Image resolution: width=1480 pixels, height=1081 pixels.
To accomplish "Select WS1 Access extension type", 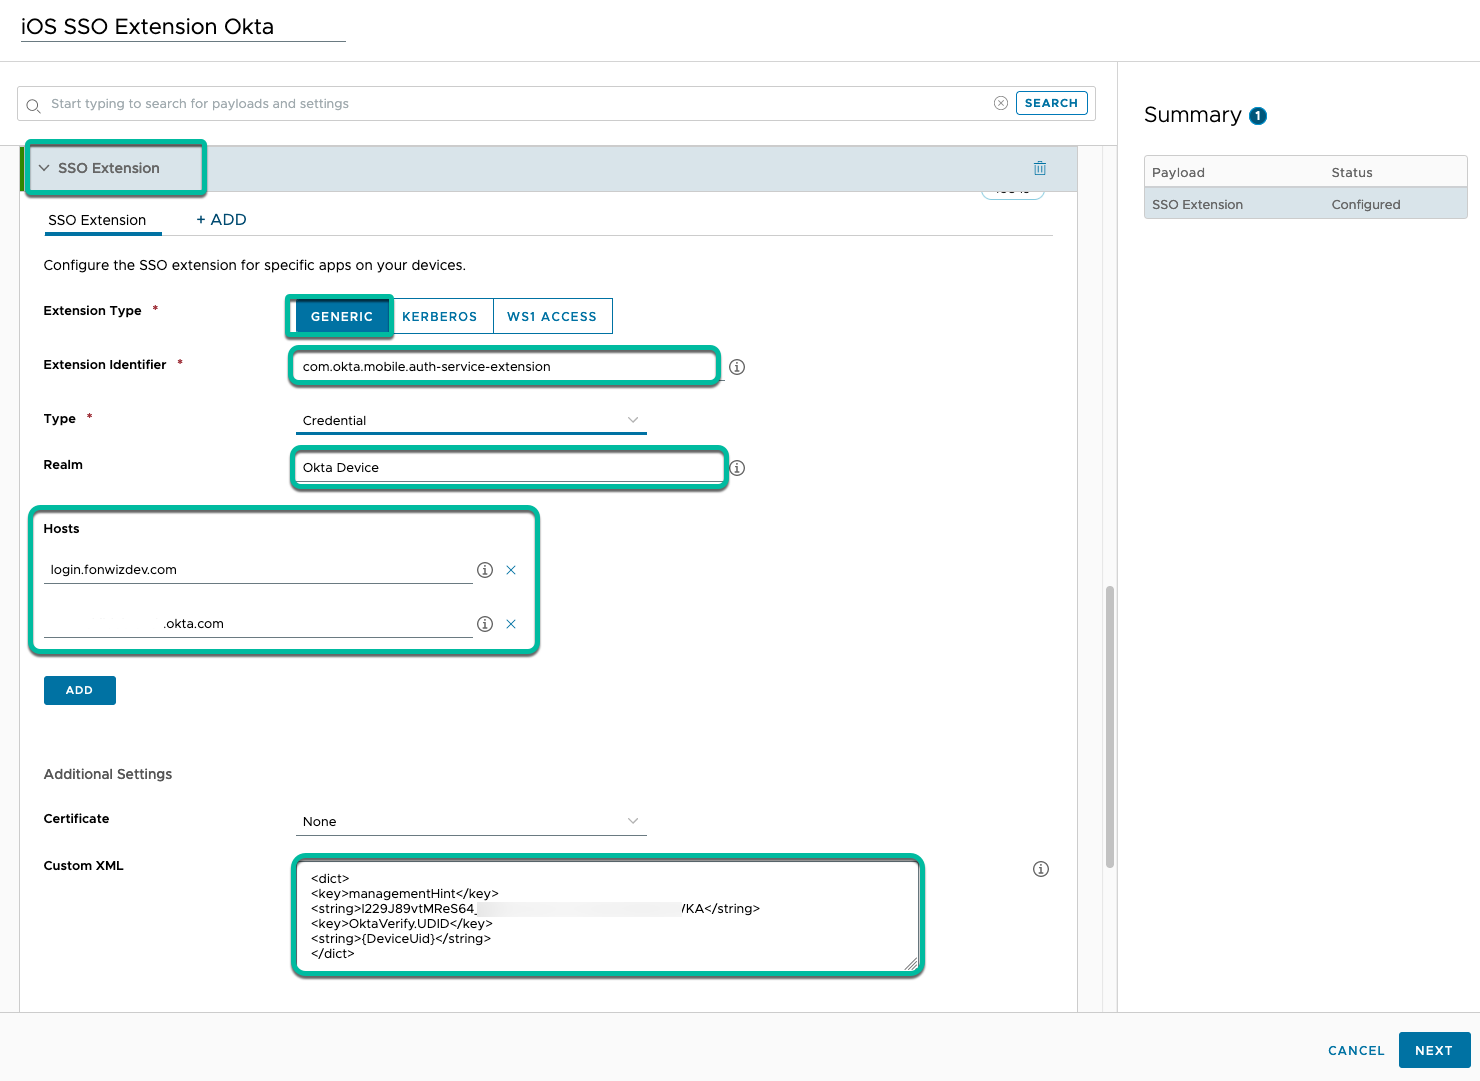I will [x=551, y=316].
